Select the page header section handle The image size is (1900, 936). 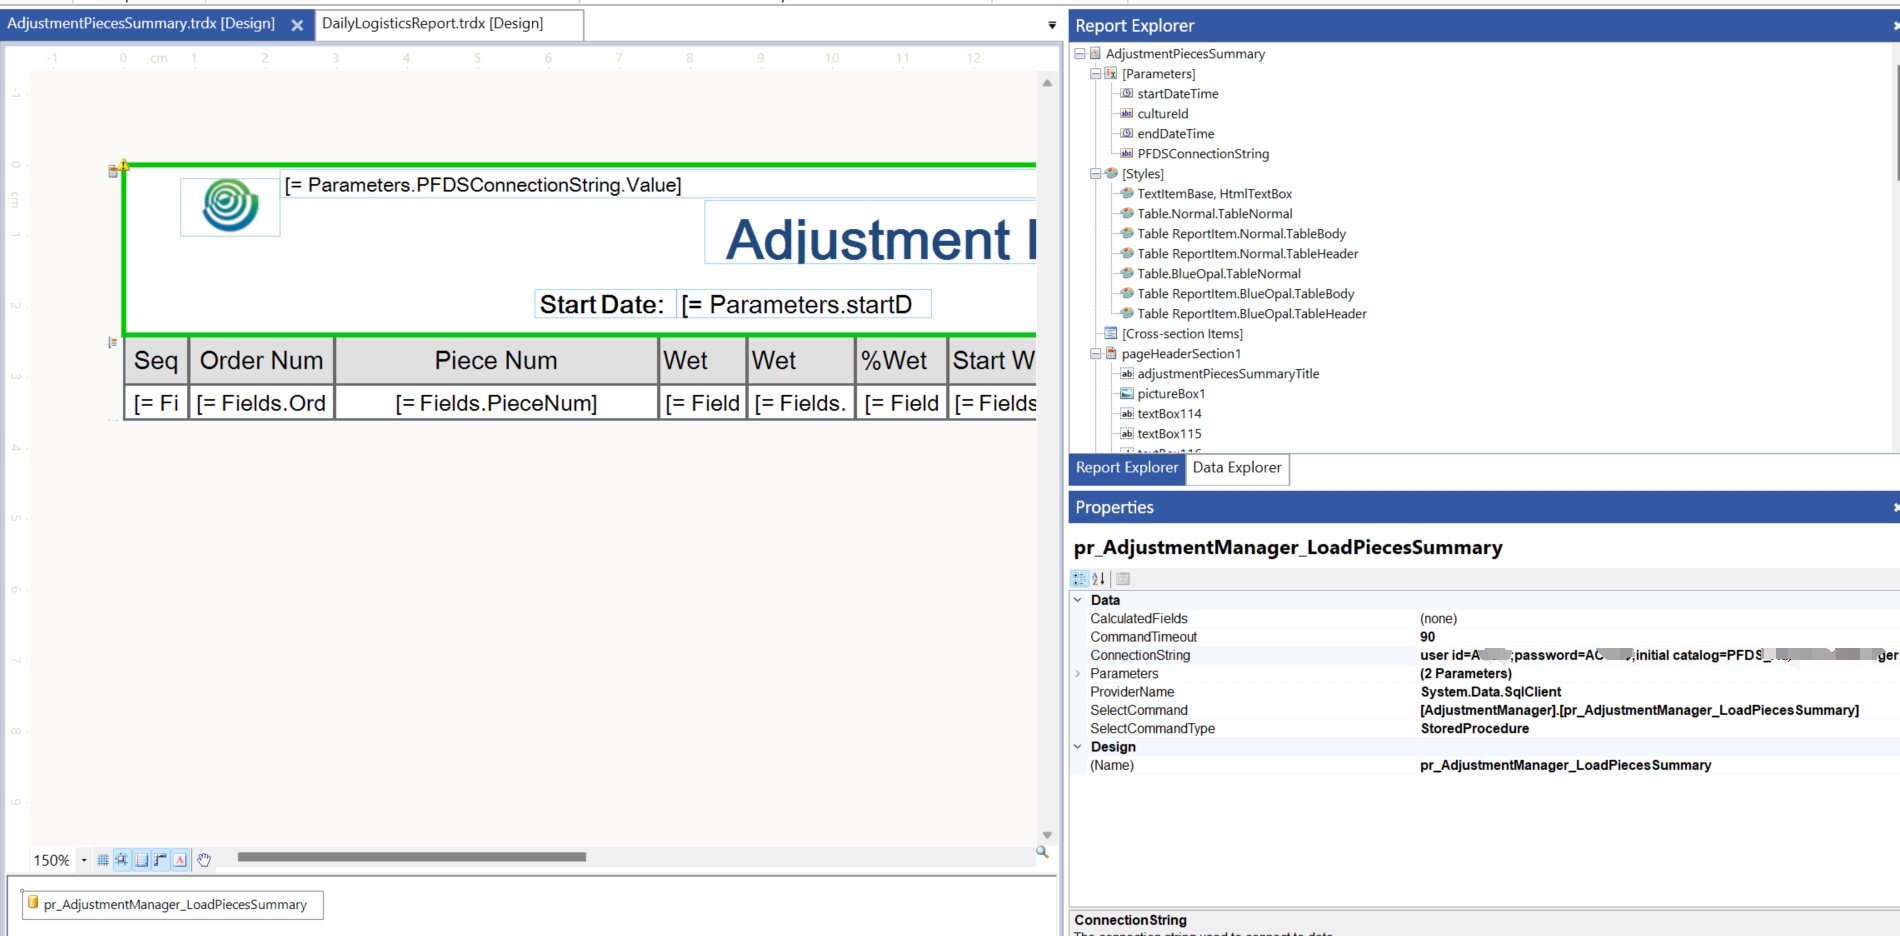point(113,172)
